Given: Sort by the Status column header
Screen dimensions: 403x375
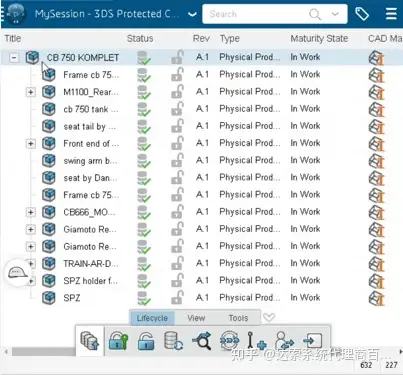Looking at the screenshot, I should coord(140,39).
